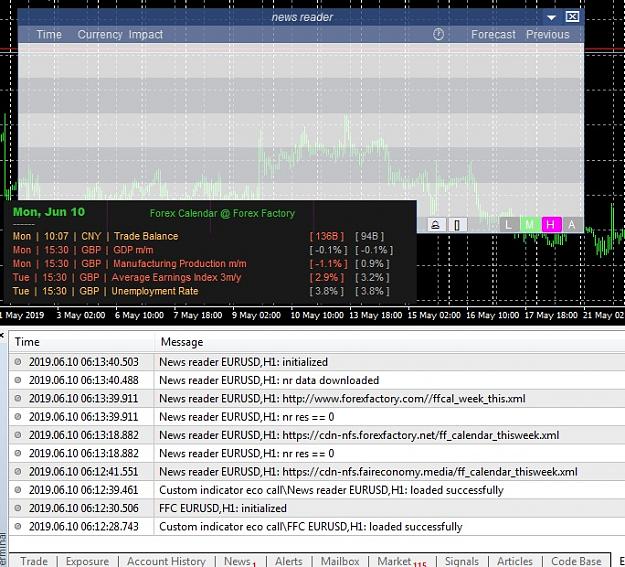The height and width of the screenshot is (567, 625).
Task: Click the info icon on 06:12:28.743 log row
Action: pos(18,527)
